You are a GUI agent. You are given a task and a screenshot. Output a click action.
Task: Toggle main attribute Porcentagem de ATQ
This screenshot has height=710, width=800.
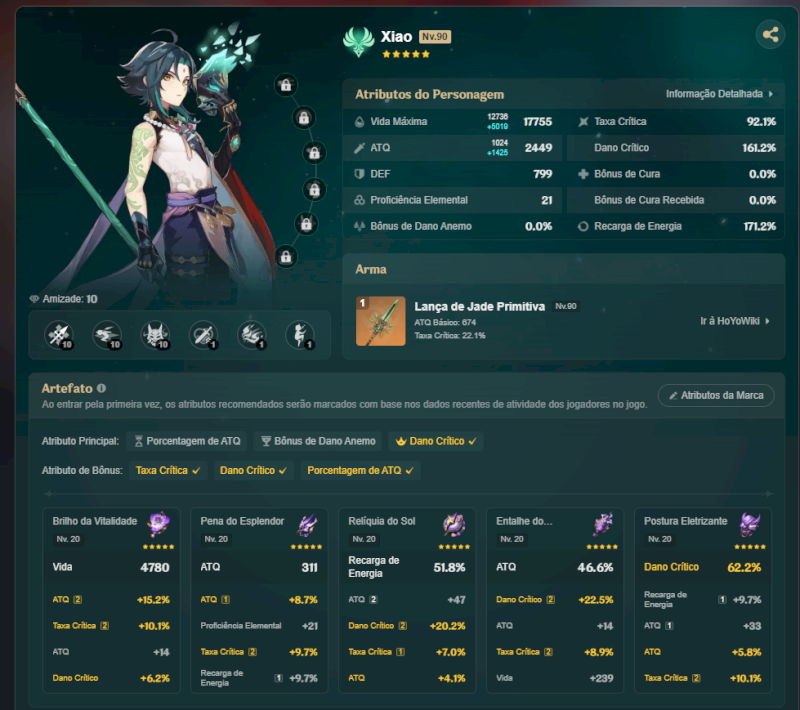[187, 441]
